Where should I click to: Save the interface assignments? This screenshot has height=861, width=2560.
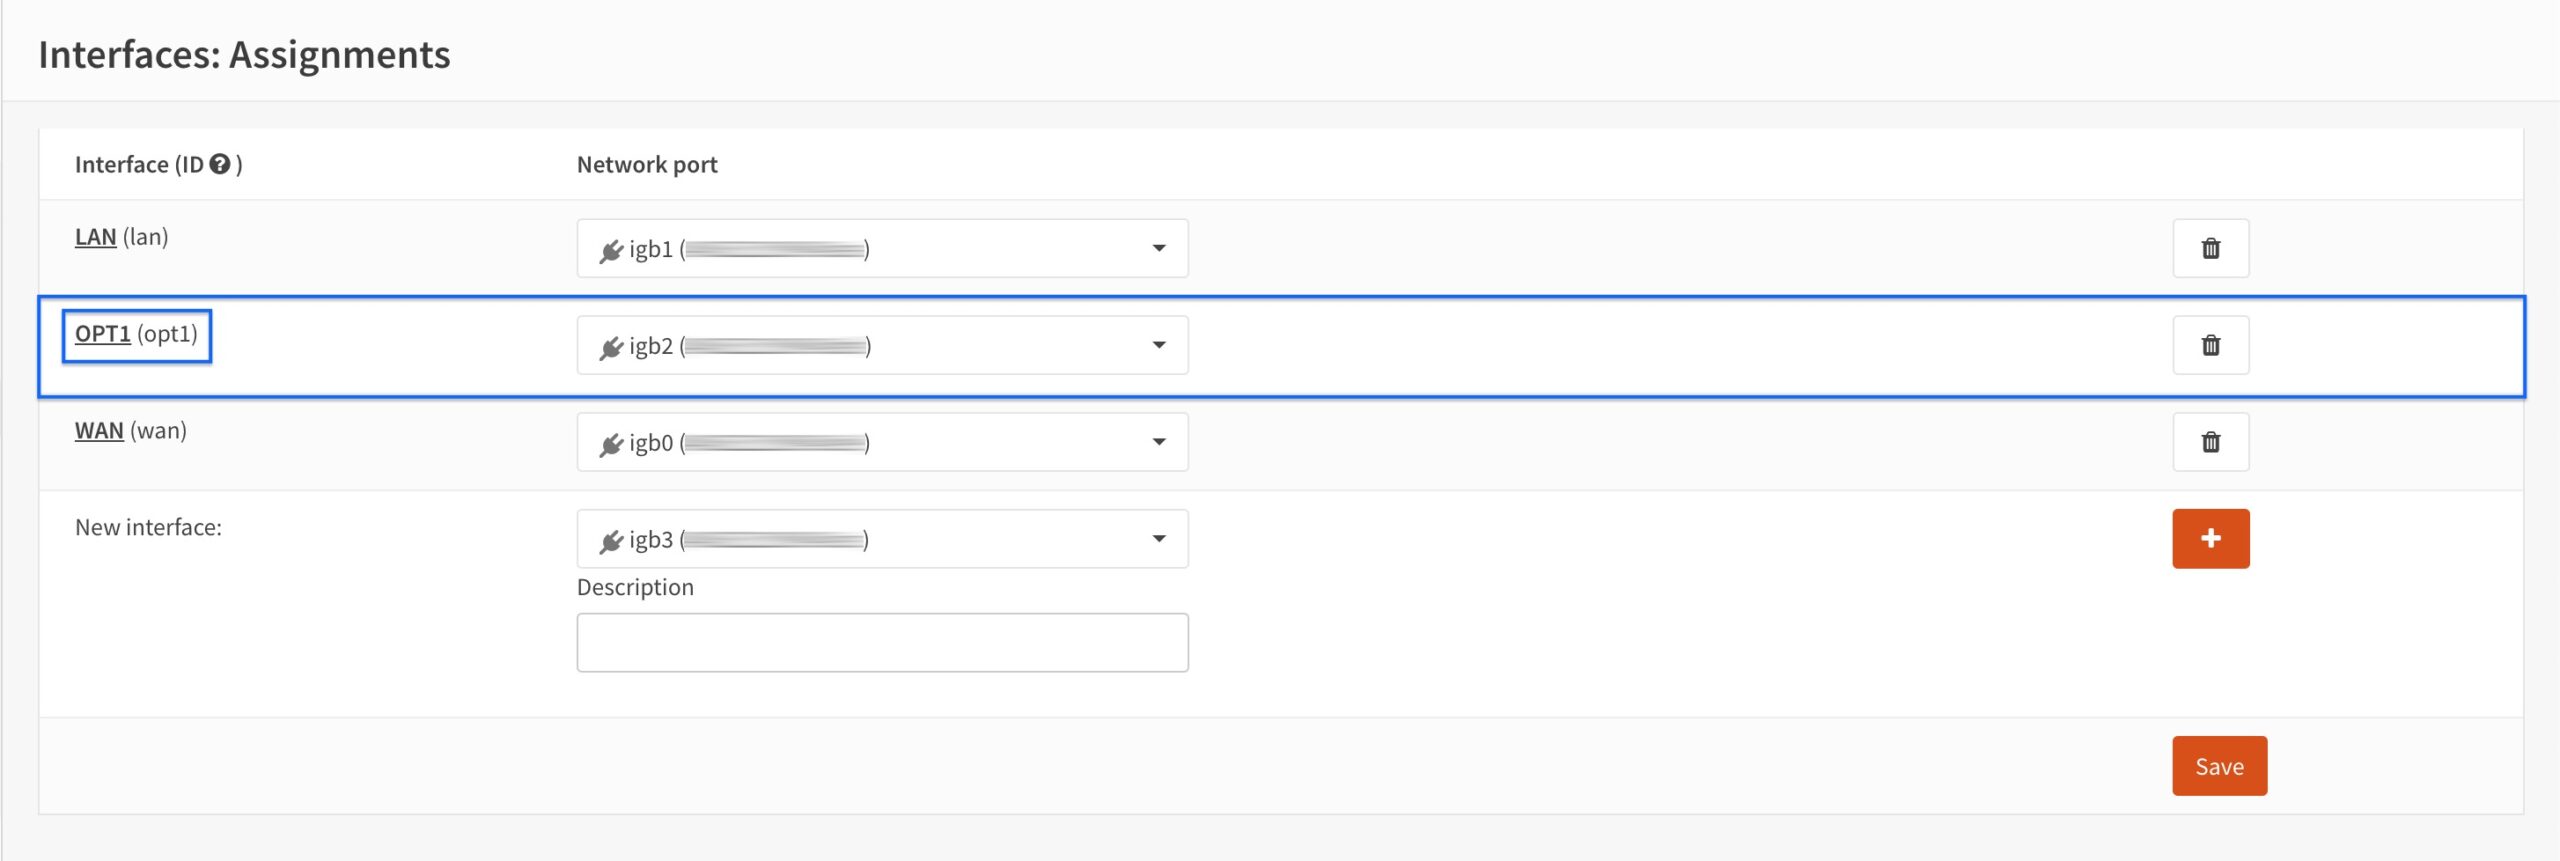2219,766
